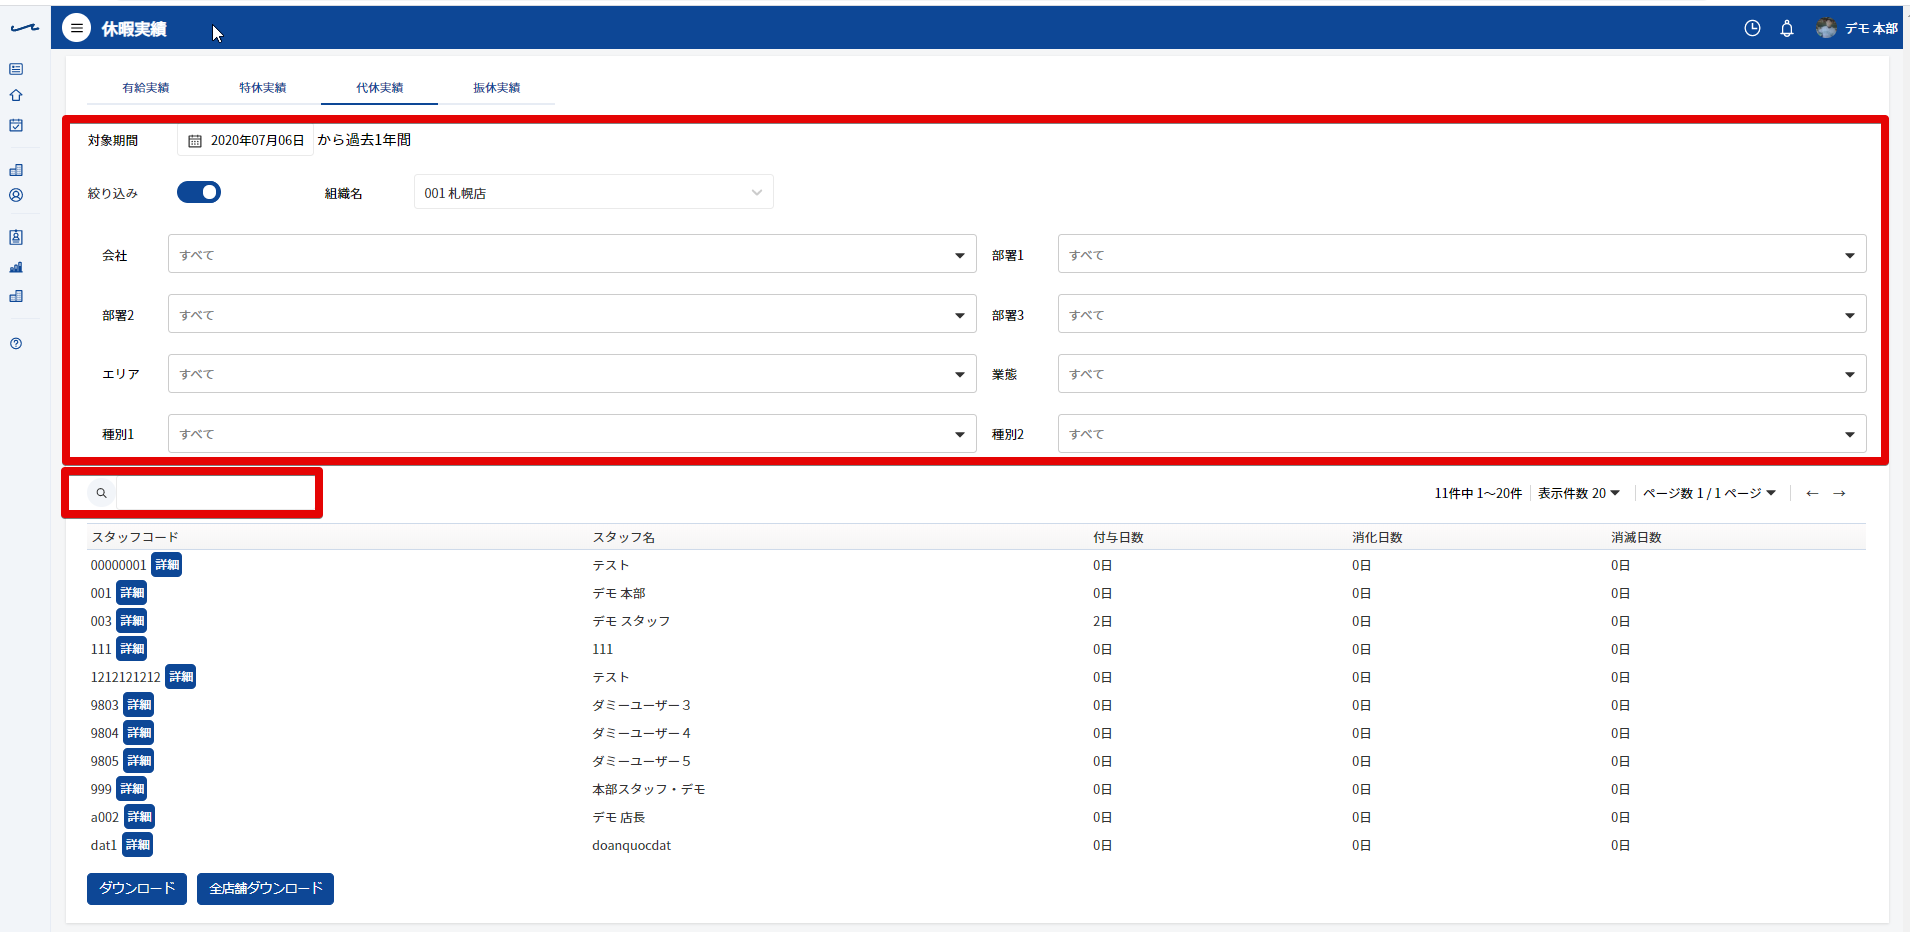Open the hamburger menu beside 休暇実績
This screenshot has width=1910, height=932.
click(76, 28)
